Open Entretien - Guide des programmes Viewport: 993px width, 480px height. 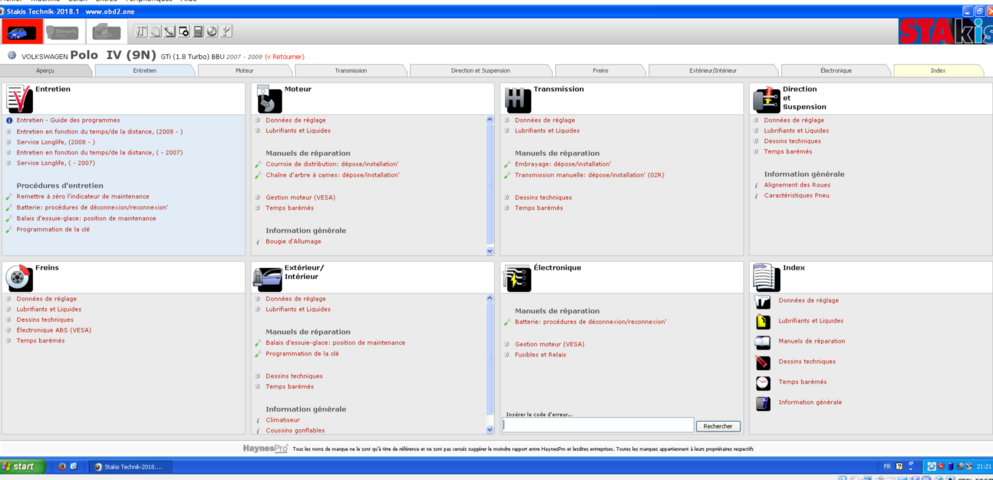68,120
